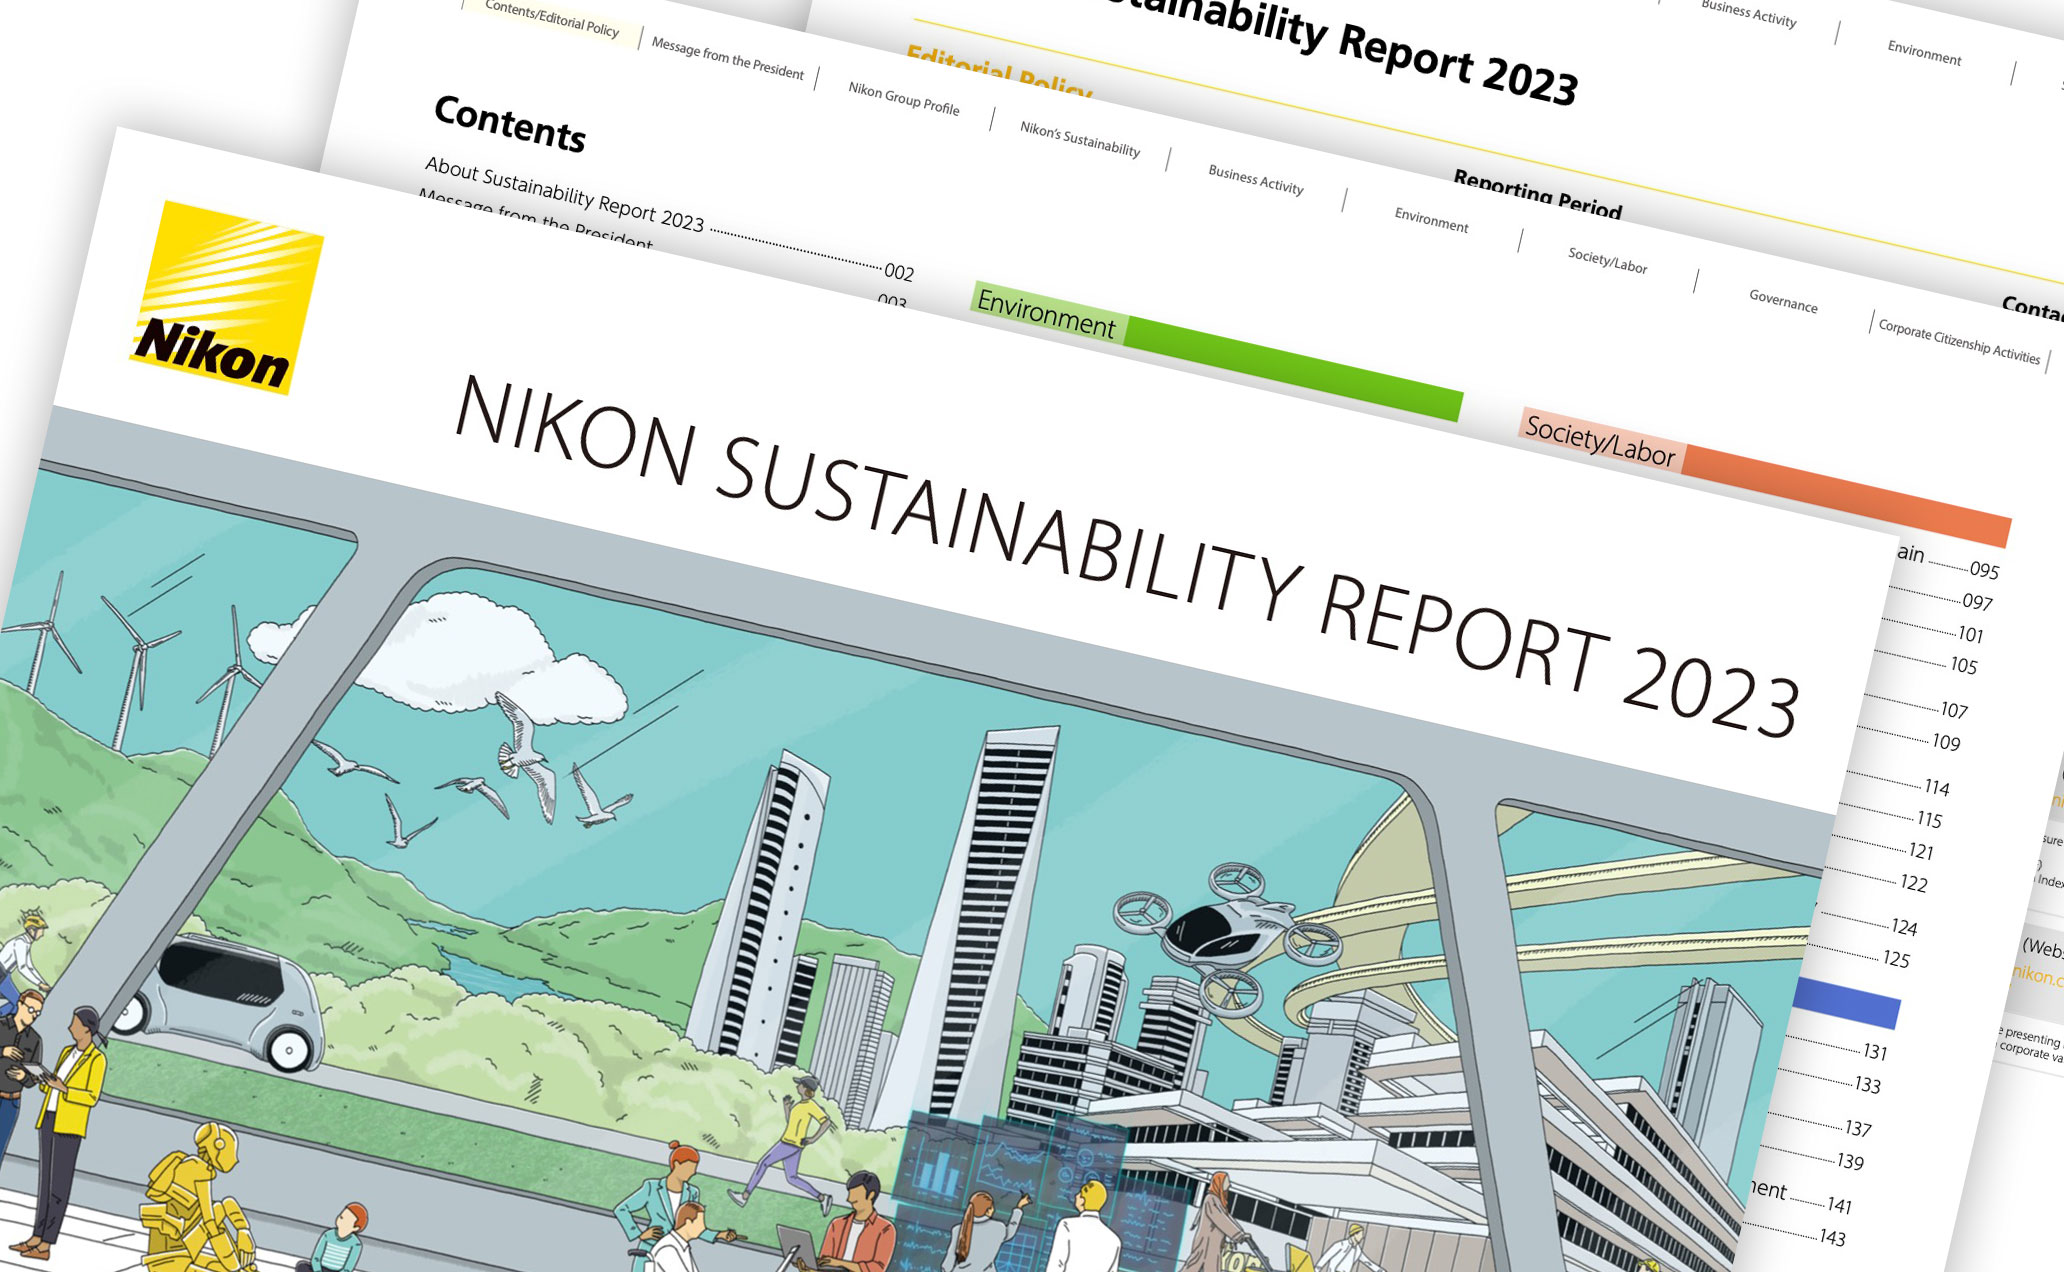Image resolution: width=2064 pixels, height=1272 pixels.
Task: Select Environment tab on the rear page
Action: point(1924,52)
